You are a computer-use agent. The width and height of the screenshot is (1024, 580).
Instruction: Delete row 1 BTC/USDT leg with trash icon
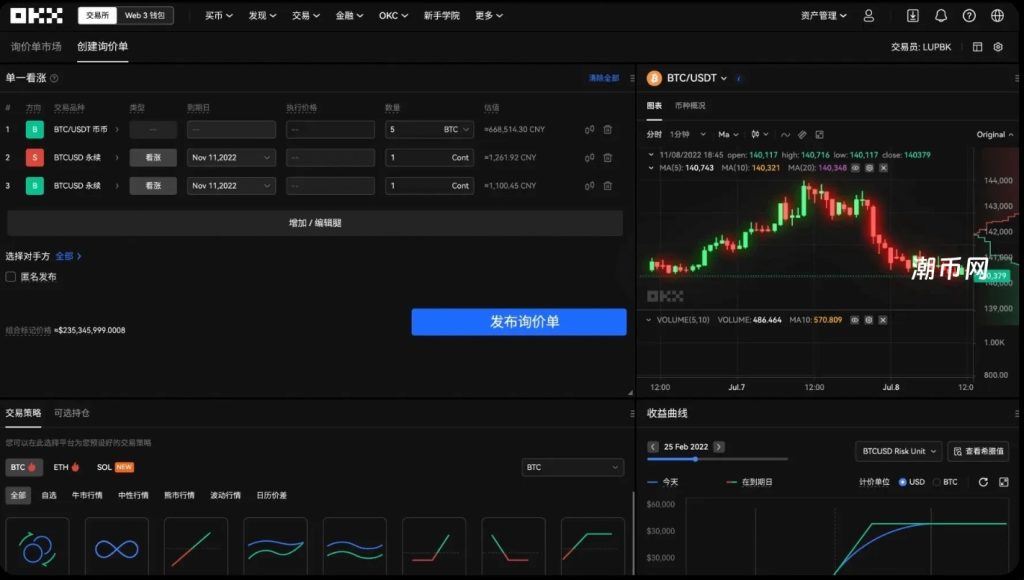[607, 130]
